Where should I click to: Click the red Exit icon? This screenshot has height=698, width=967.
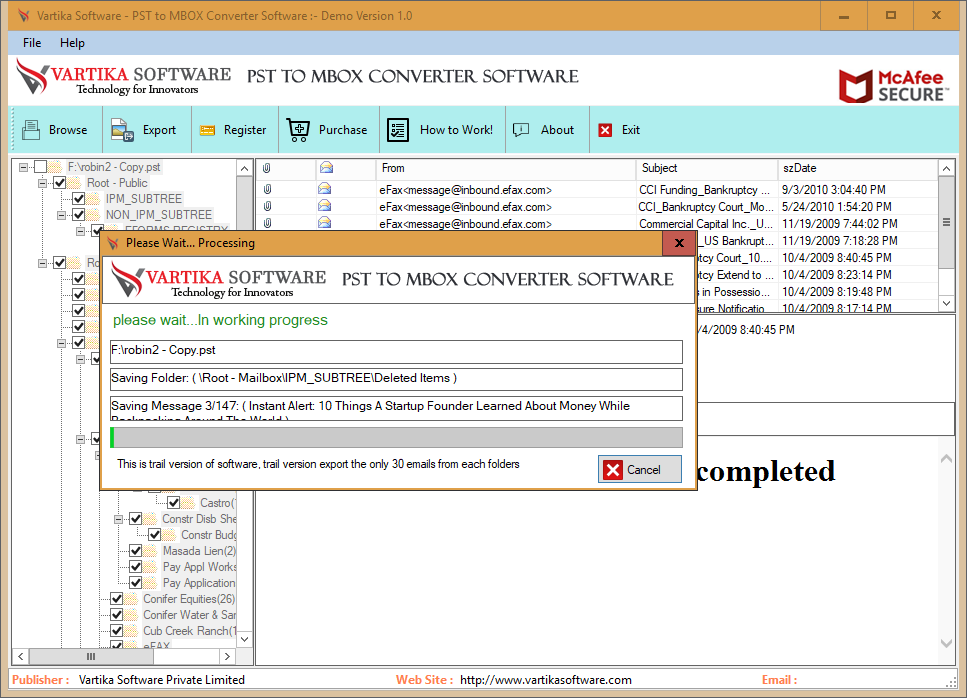[606, 130]
